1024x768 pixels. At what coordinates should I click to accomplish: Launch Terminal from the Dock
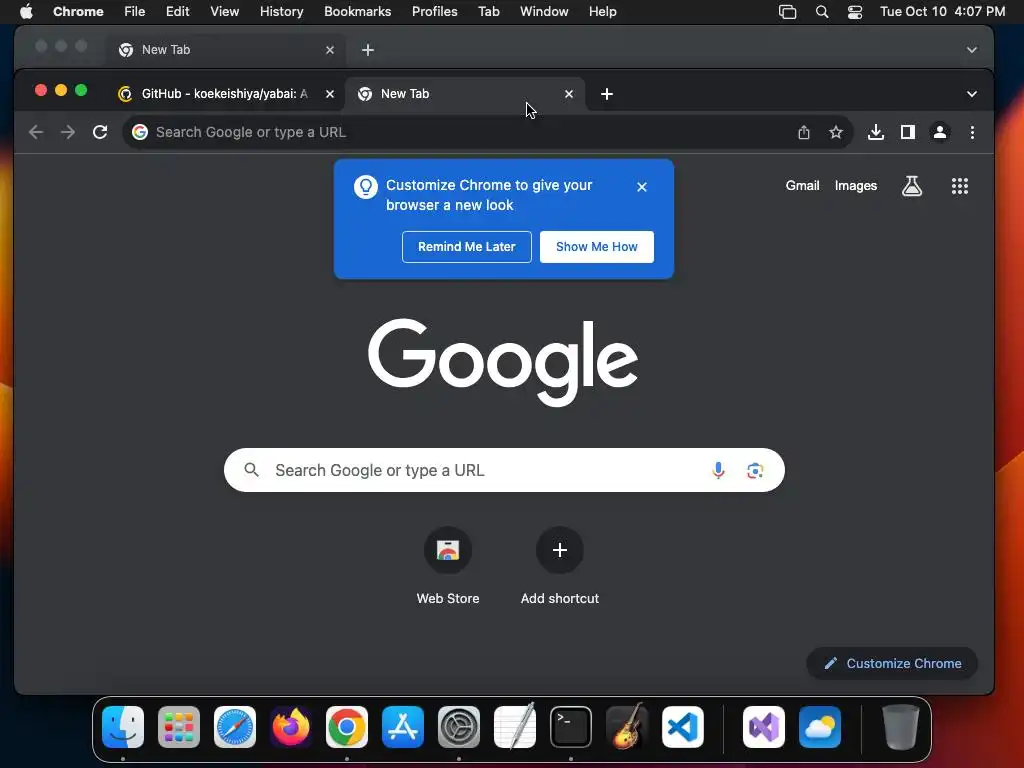571,727
